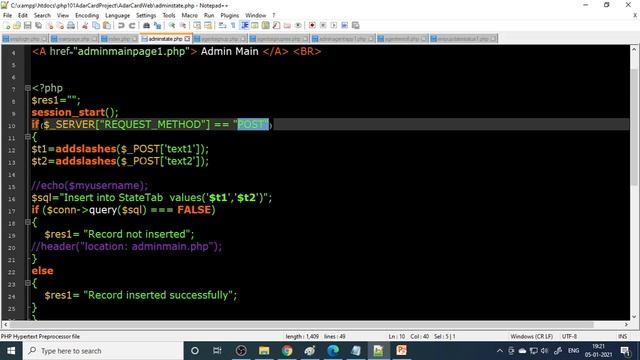
Task: Start macro recording with the red record icon
Action: click(312, 25)
